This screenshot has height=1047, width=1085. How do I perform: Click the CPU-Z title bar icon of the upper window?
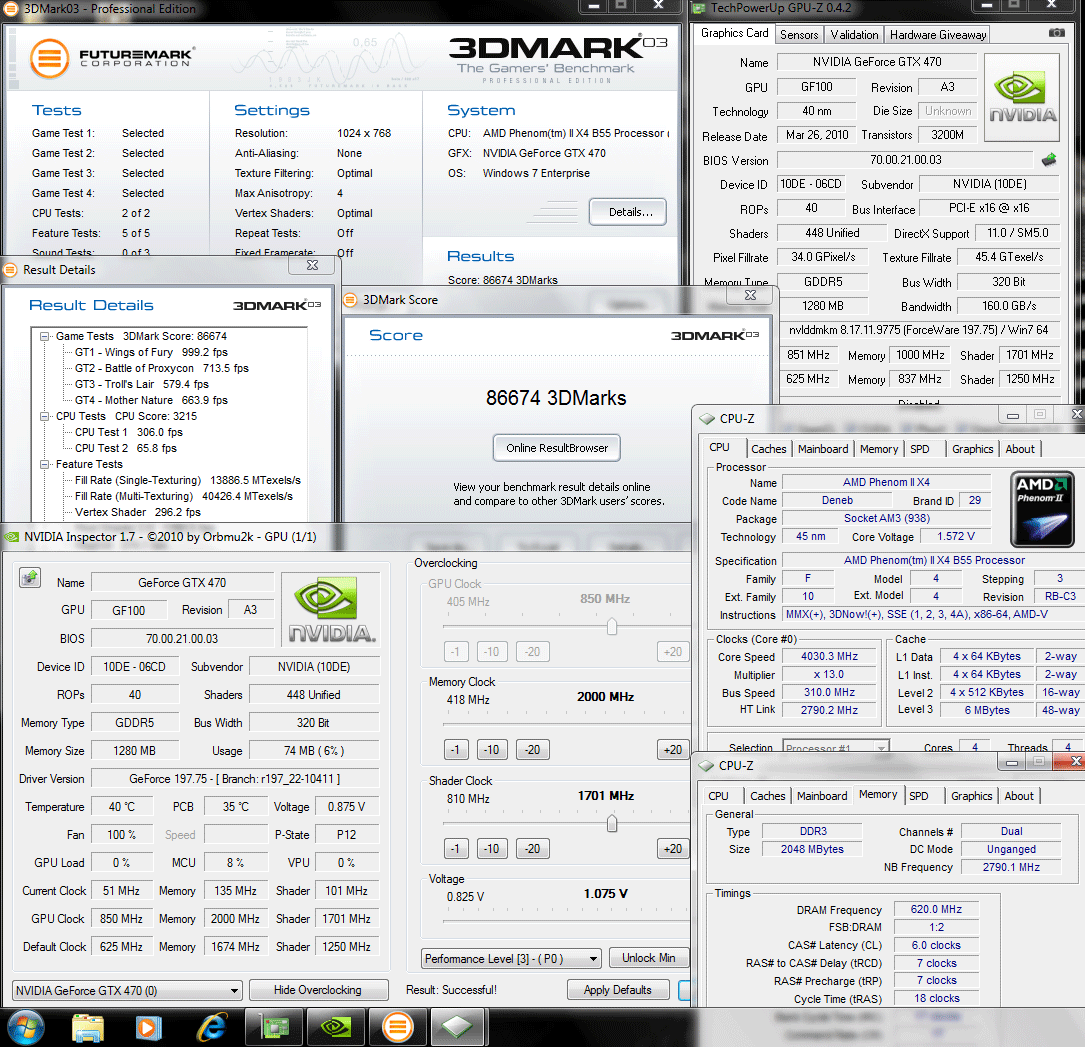(x=706, y=419)
